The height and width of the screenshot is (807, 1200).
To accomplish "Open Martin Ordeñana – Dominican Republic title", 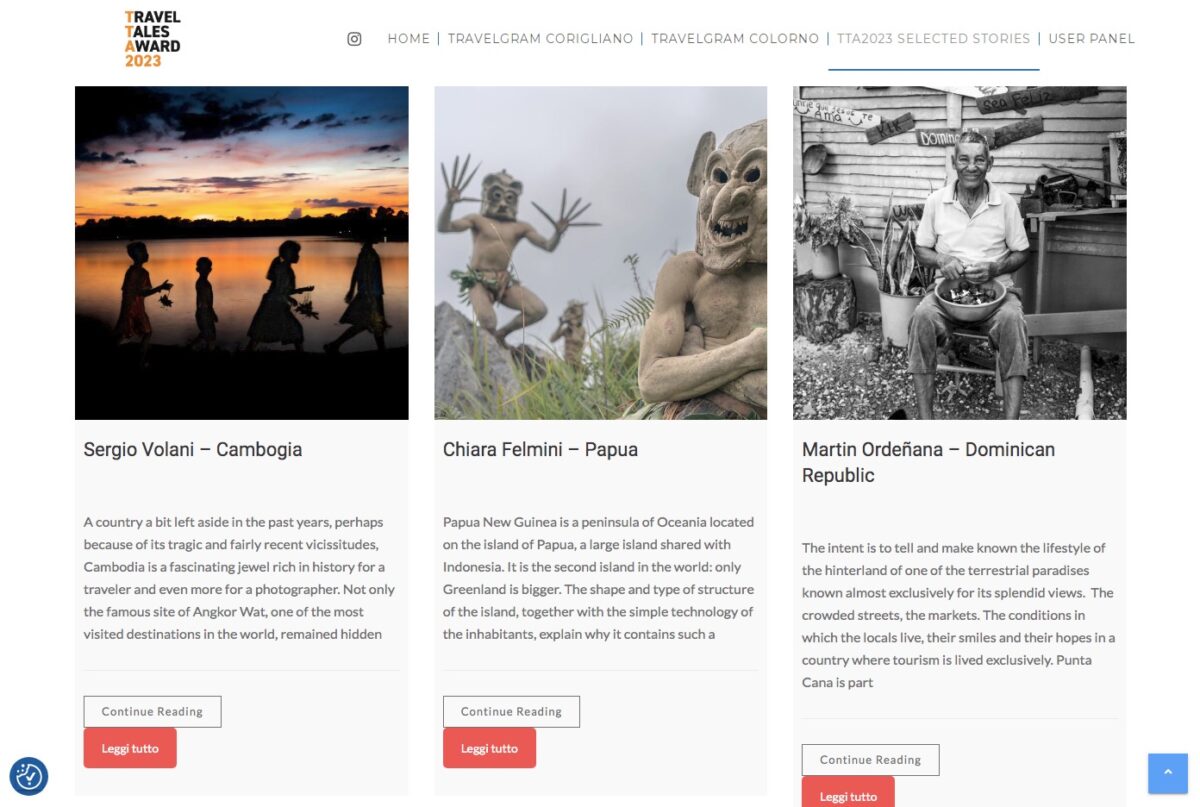I will click(928, 462).
